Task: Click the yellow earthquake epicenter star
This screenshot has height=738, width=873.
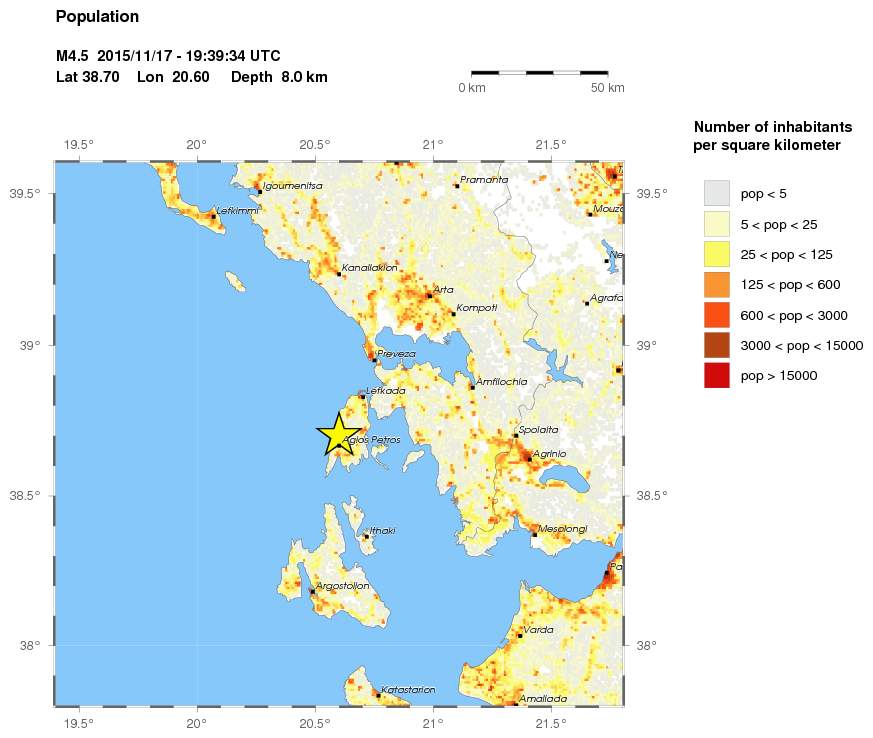Action: (x=339, y=434)
